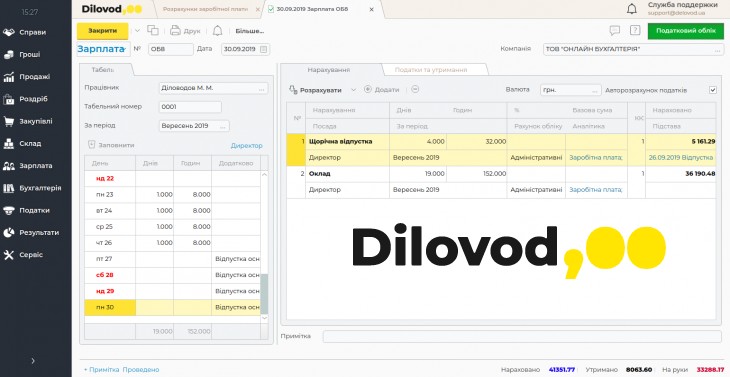This screenshot has width=730, height=377.
Task: Click the Додати add accrual button
Action: click(382, 89)
